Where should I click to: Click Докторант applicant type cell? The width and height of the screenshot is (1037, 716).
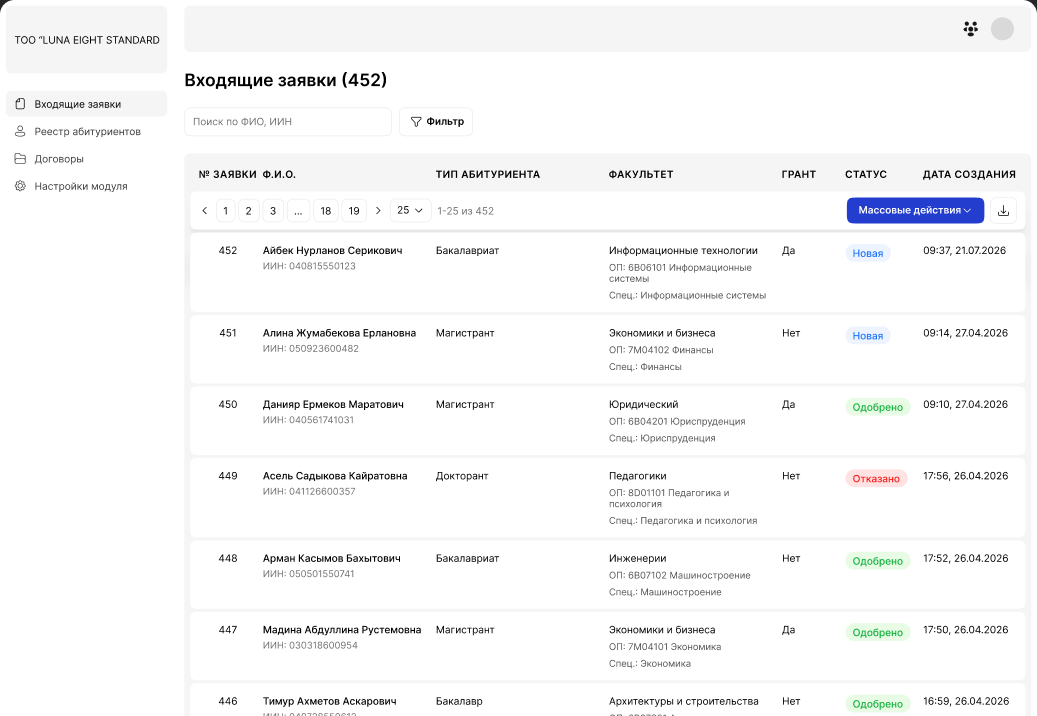(x=462, y=476)
